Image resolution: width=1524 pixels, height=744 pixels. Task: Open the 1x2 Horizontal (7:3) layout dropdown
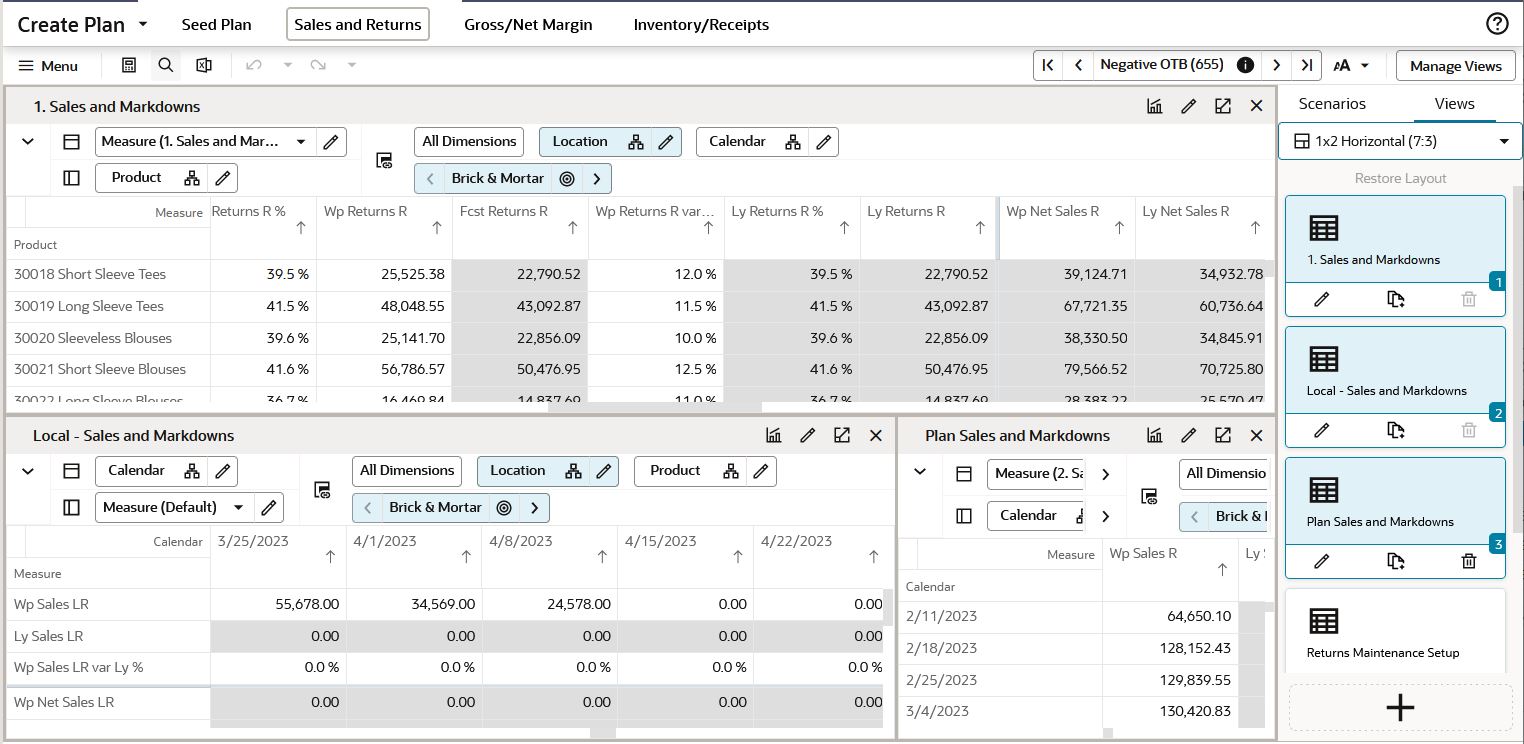(x=1400, y=141)
